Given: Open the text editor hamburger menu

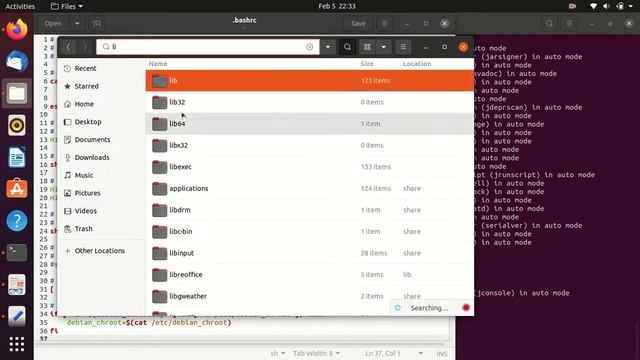Looking at the screenshot, I should point(384,24).
